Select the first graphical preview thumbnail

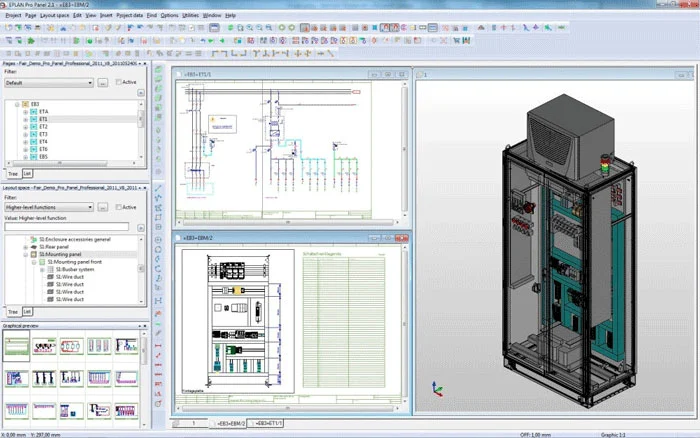[x=17, y=346]
